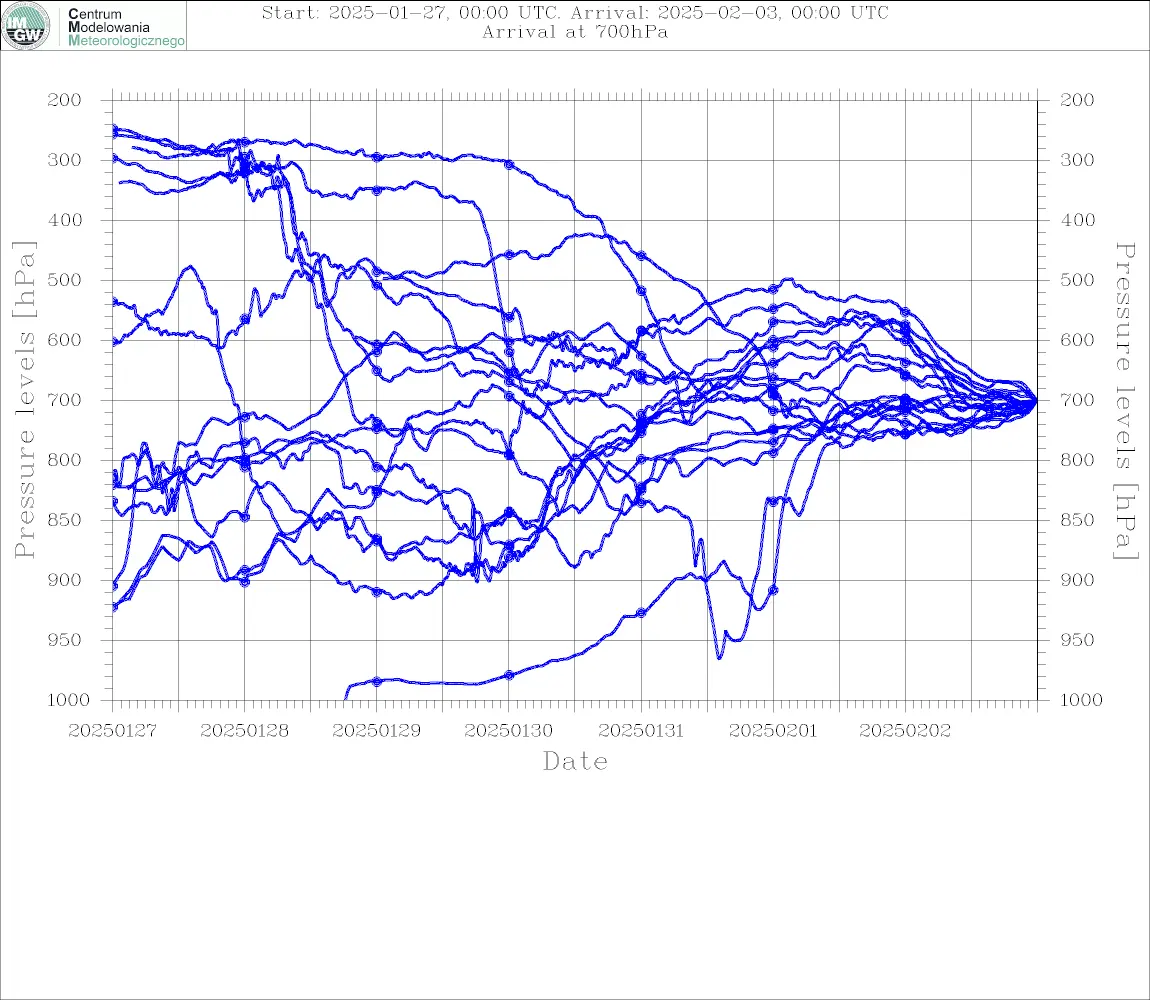The width and height of the screenshot is (1150, 1000).
Task: Click the right axis 850 label
Action: (x=1077, y=520)
